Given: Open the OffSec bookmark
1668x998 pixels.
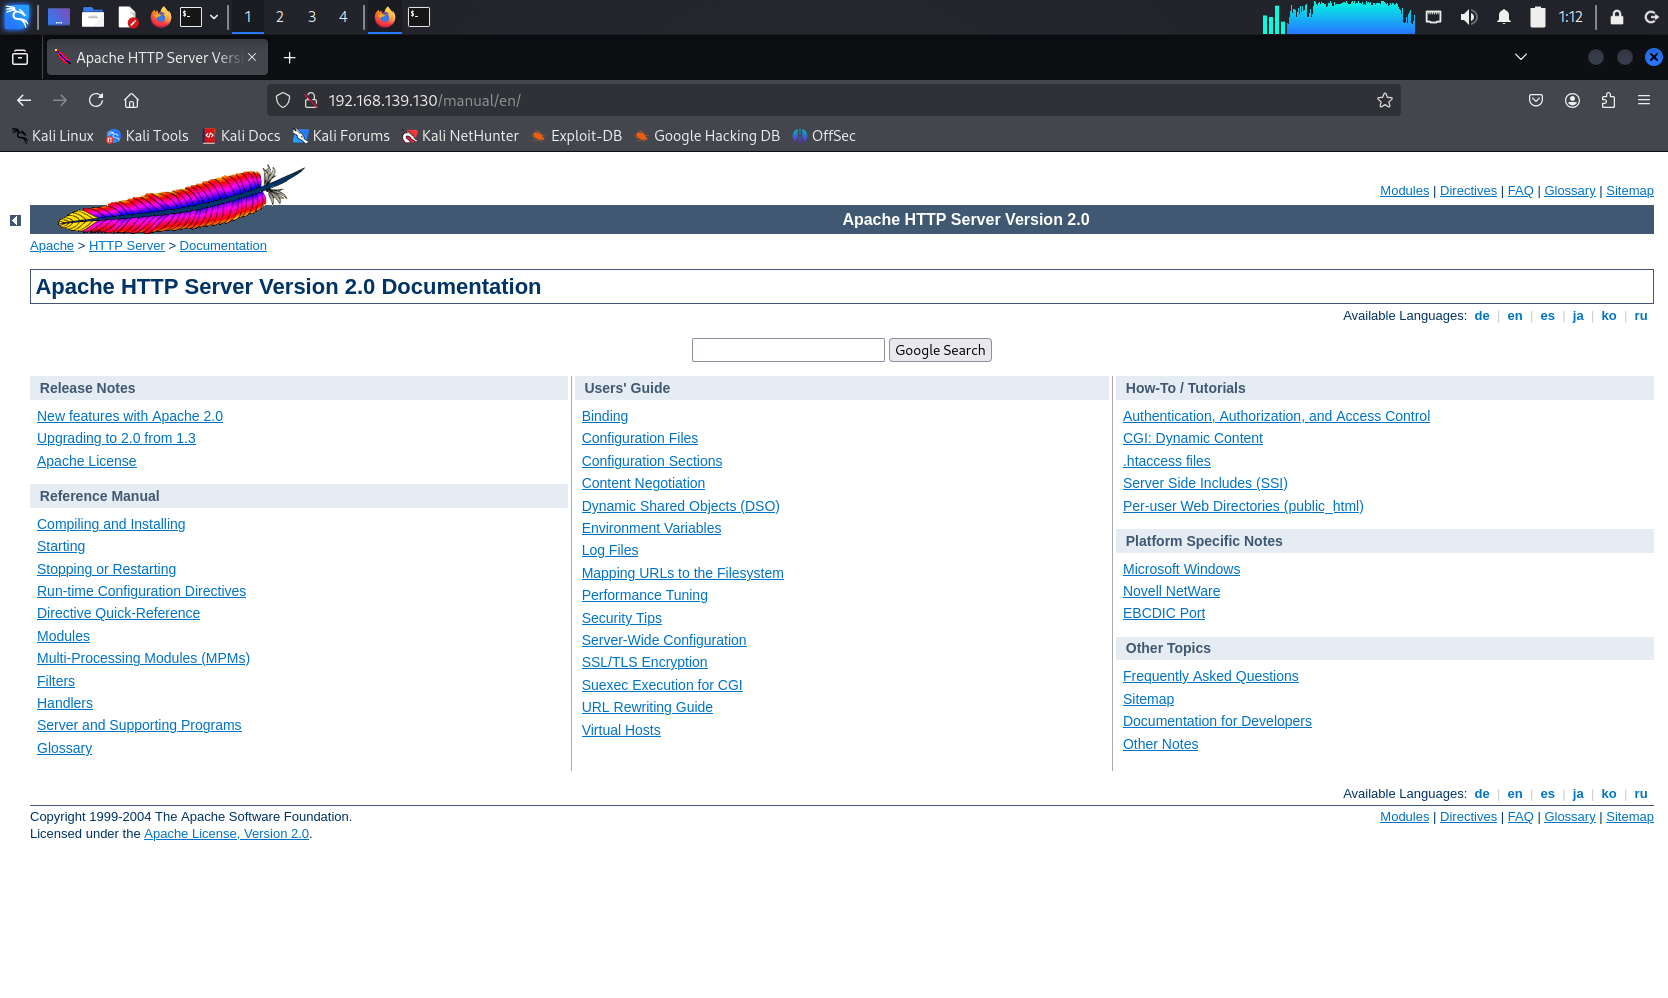Looking at the screenshot, I should [824, 136].
